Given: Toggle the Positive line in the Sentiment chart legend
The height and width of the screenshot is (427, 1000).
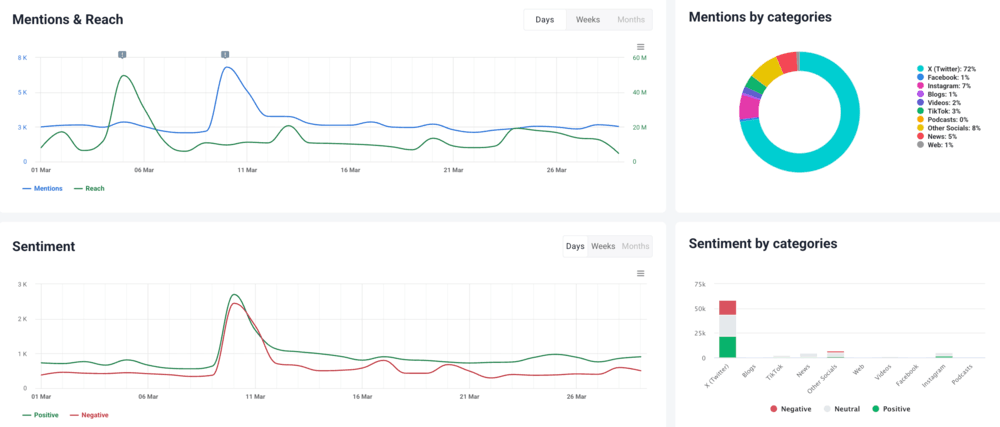Looking at the screenshot, I should tap(42, 415).
